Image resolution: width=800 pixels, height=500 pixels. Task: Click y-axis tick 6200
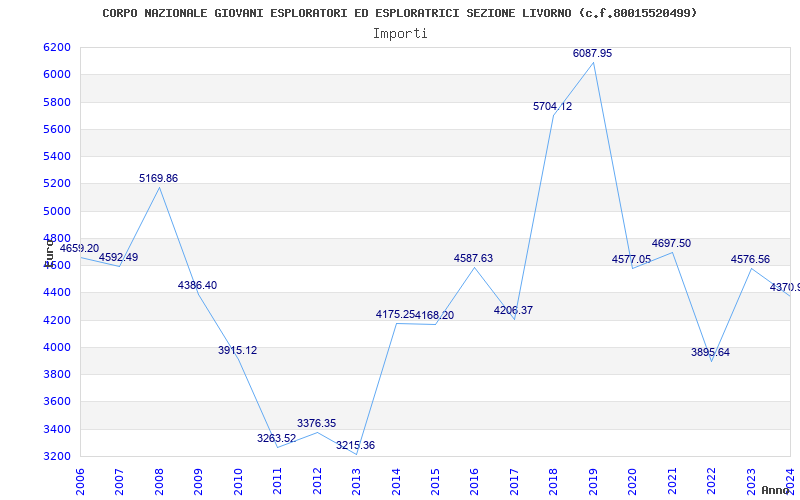pyautogui.click(x=57, y=47)
